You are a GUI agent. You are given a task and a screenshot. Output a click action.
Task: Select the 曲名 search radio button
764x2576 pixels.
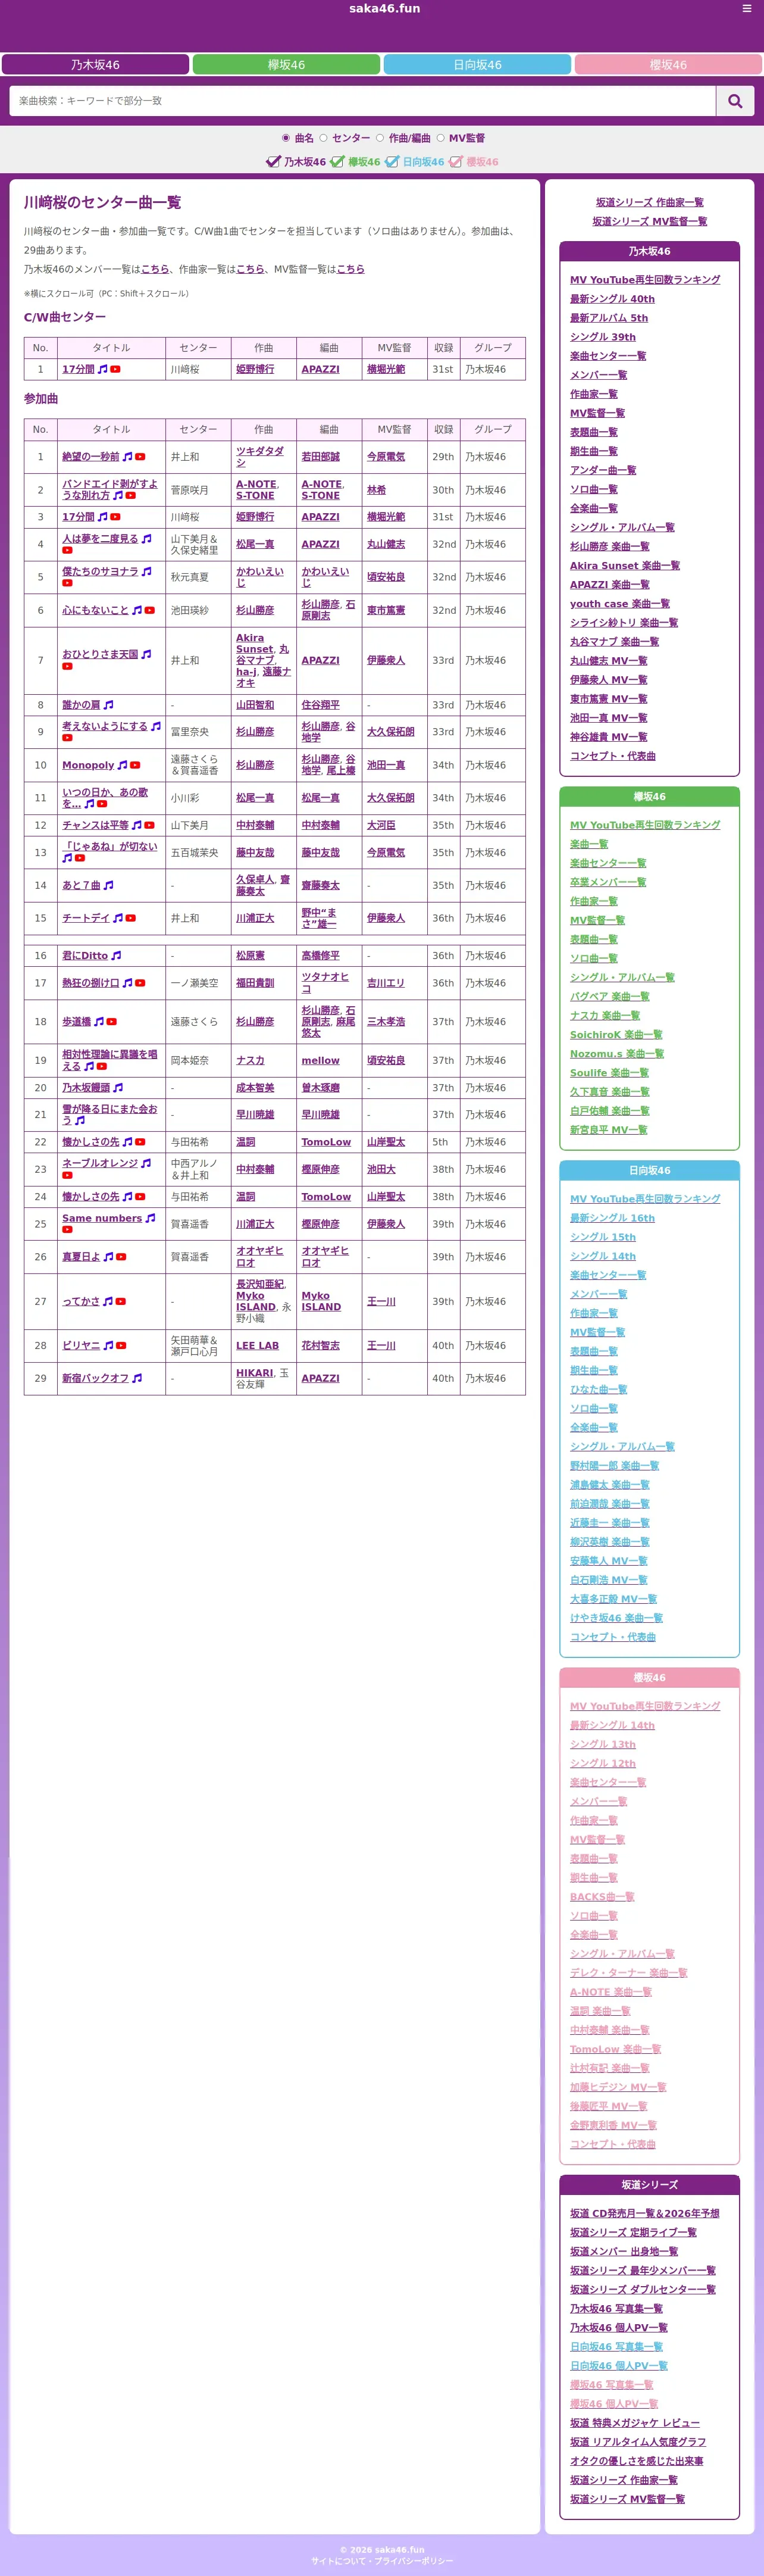coord(286,138)
